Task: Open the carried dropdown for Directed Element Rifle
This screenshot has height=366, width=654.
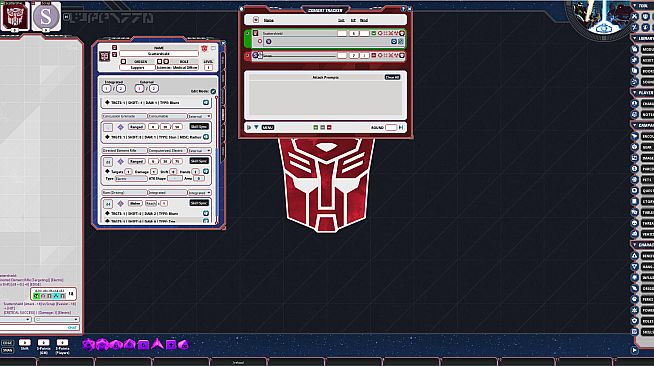Action: coord(199,150)
